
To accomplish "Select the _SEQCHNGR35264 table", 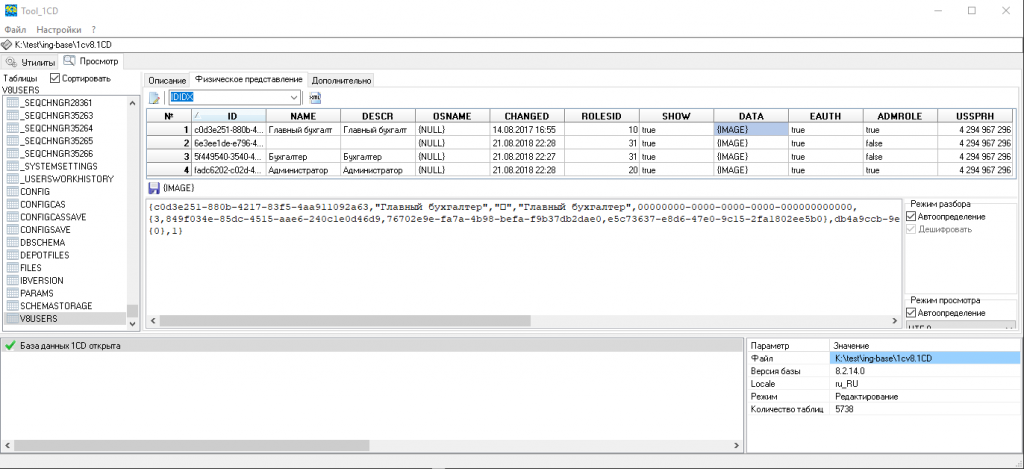I will click(65, 128).
